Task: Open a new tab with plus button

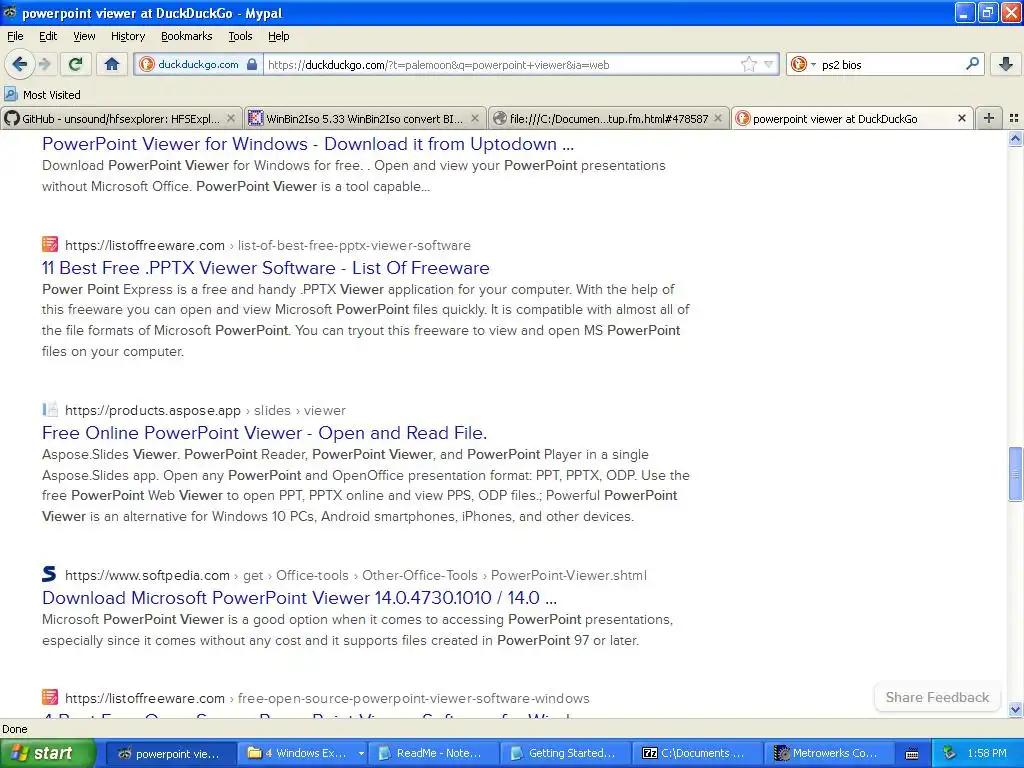Action: 989,118
